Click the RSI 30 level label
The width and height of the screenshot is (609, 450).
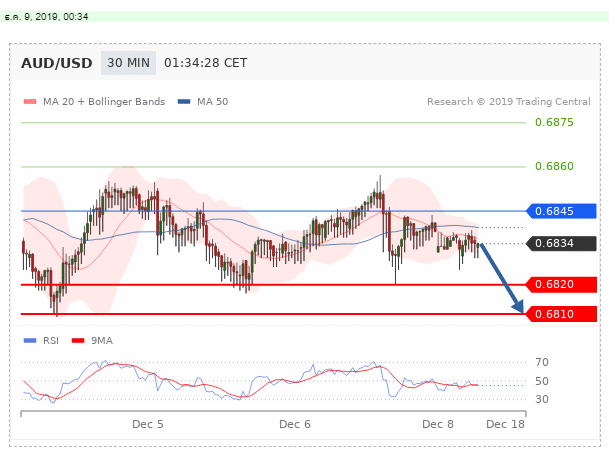[x=542, y=399]
